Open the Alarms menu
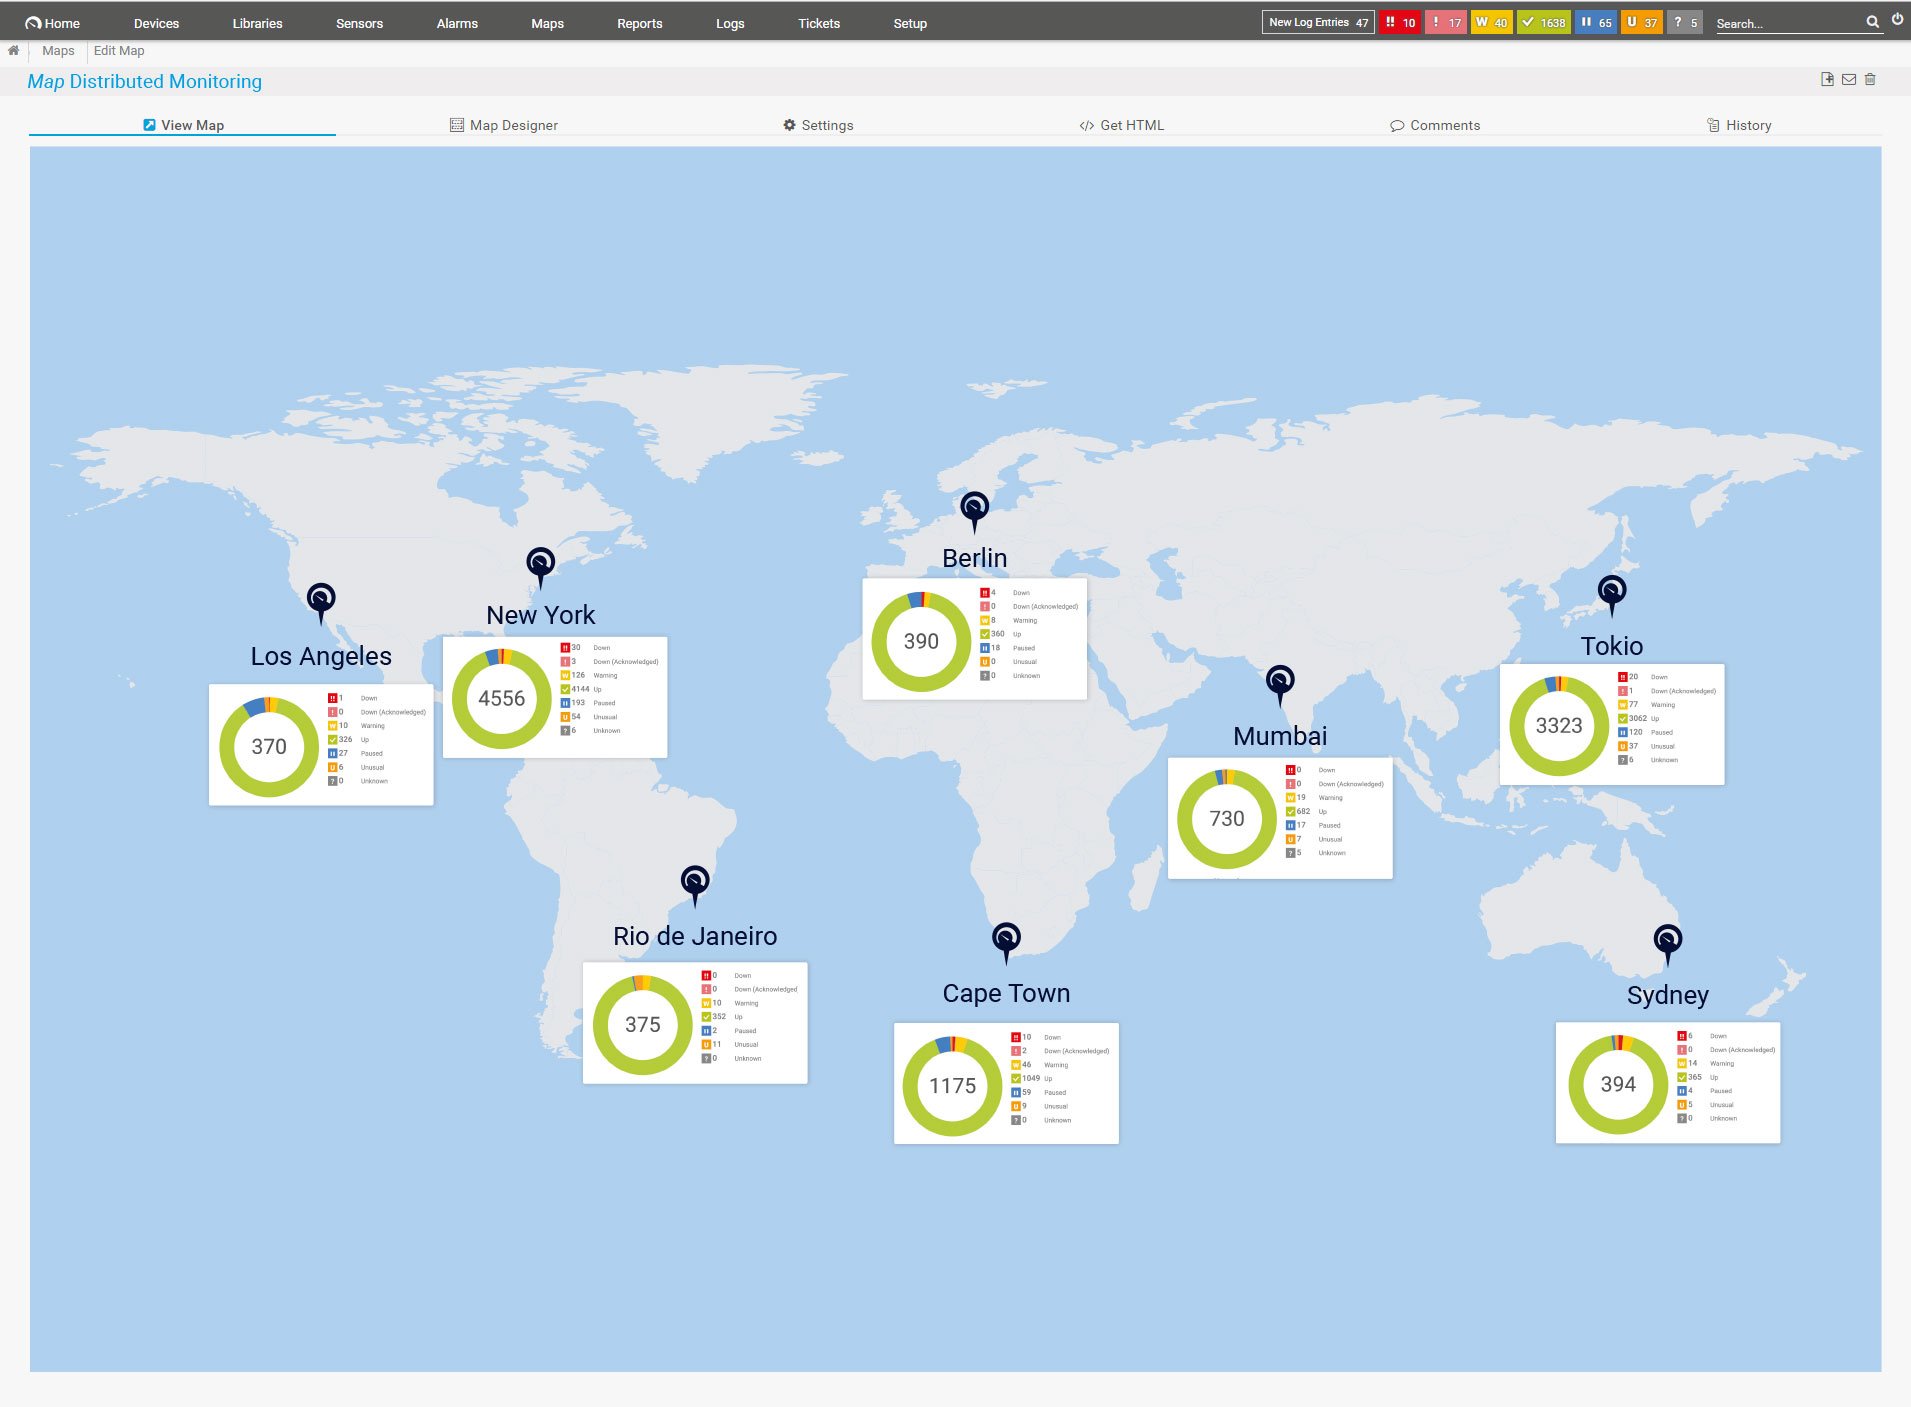Viewport: 1911px width, 1407px height. [x=456, y=23]
